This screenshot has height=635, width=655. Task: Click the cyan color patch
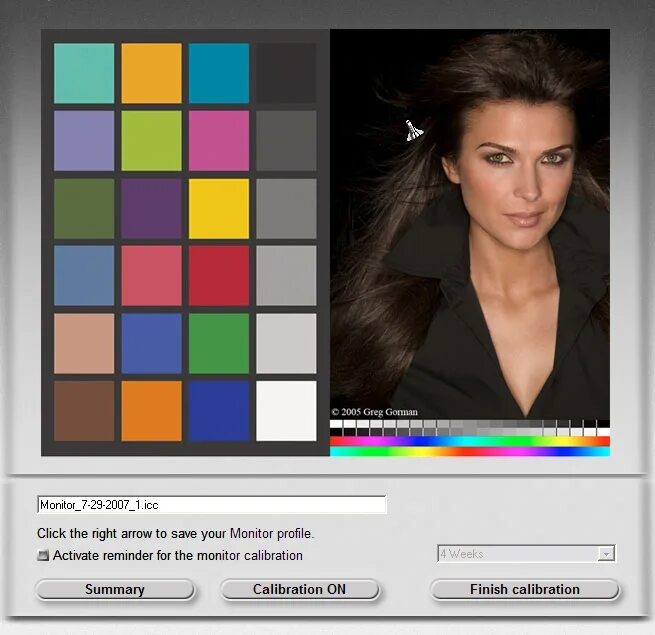(219, 73)
